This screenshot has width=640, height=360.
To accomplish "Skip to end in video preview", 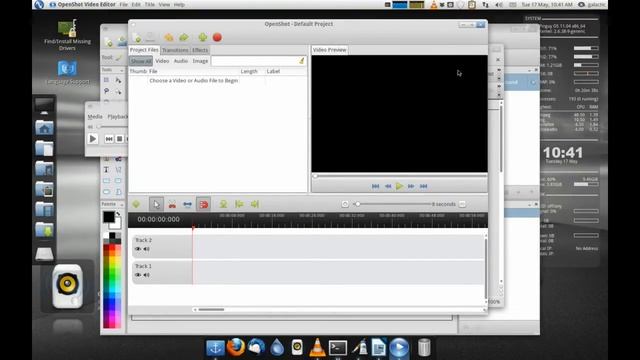I will (423, 186).
